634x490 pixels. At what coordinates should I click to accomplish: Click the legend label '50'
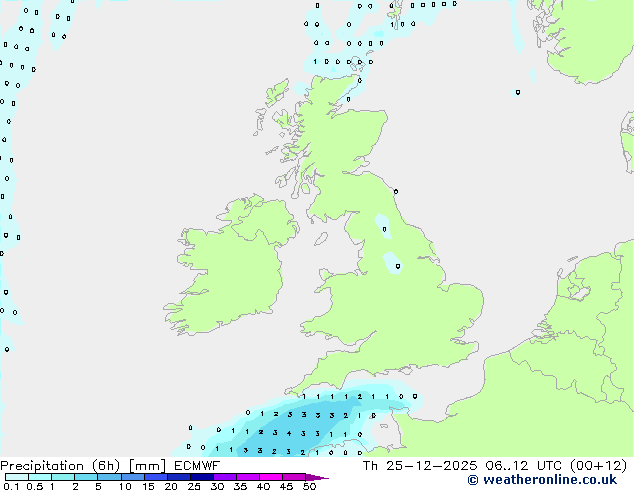309,486
